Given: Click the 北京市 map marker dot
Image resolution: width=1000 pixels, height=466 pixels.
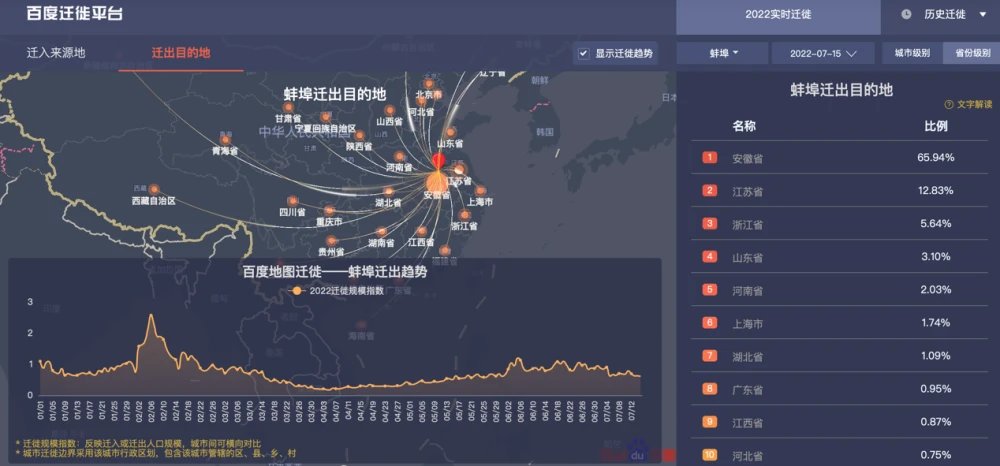Looking at the screenshot, I should coord(429,84).
